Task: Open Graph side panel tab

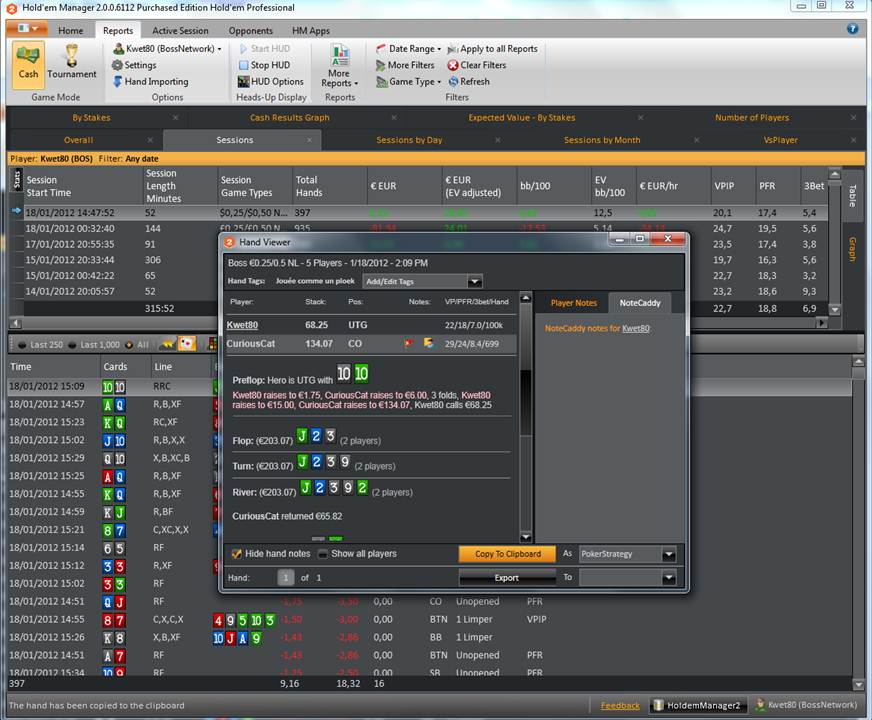Action: 851,249
